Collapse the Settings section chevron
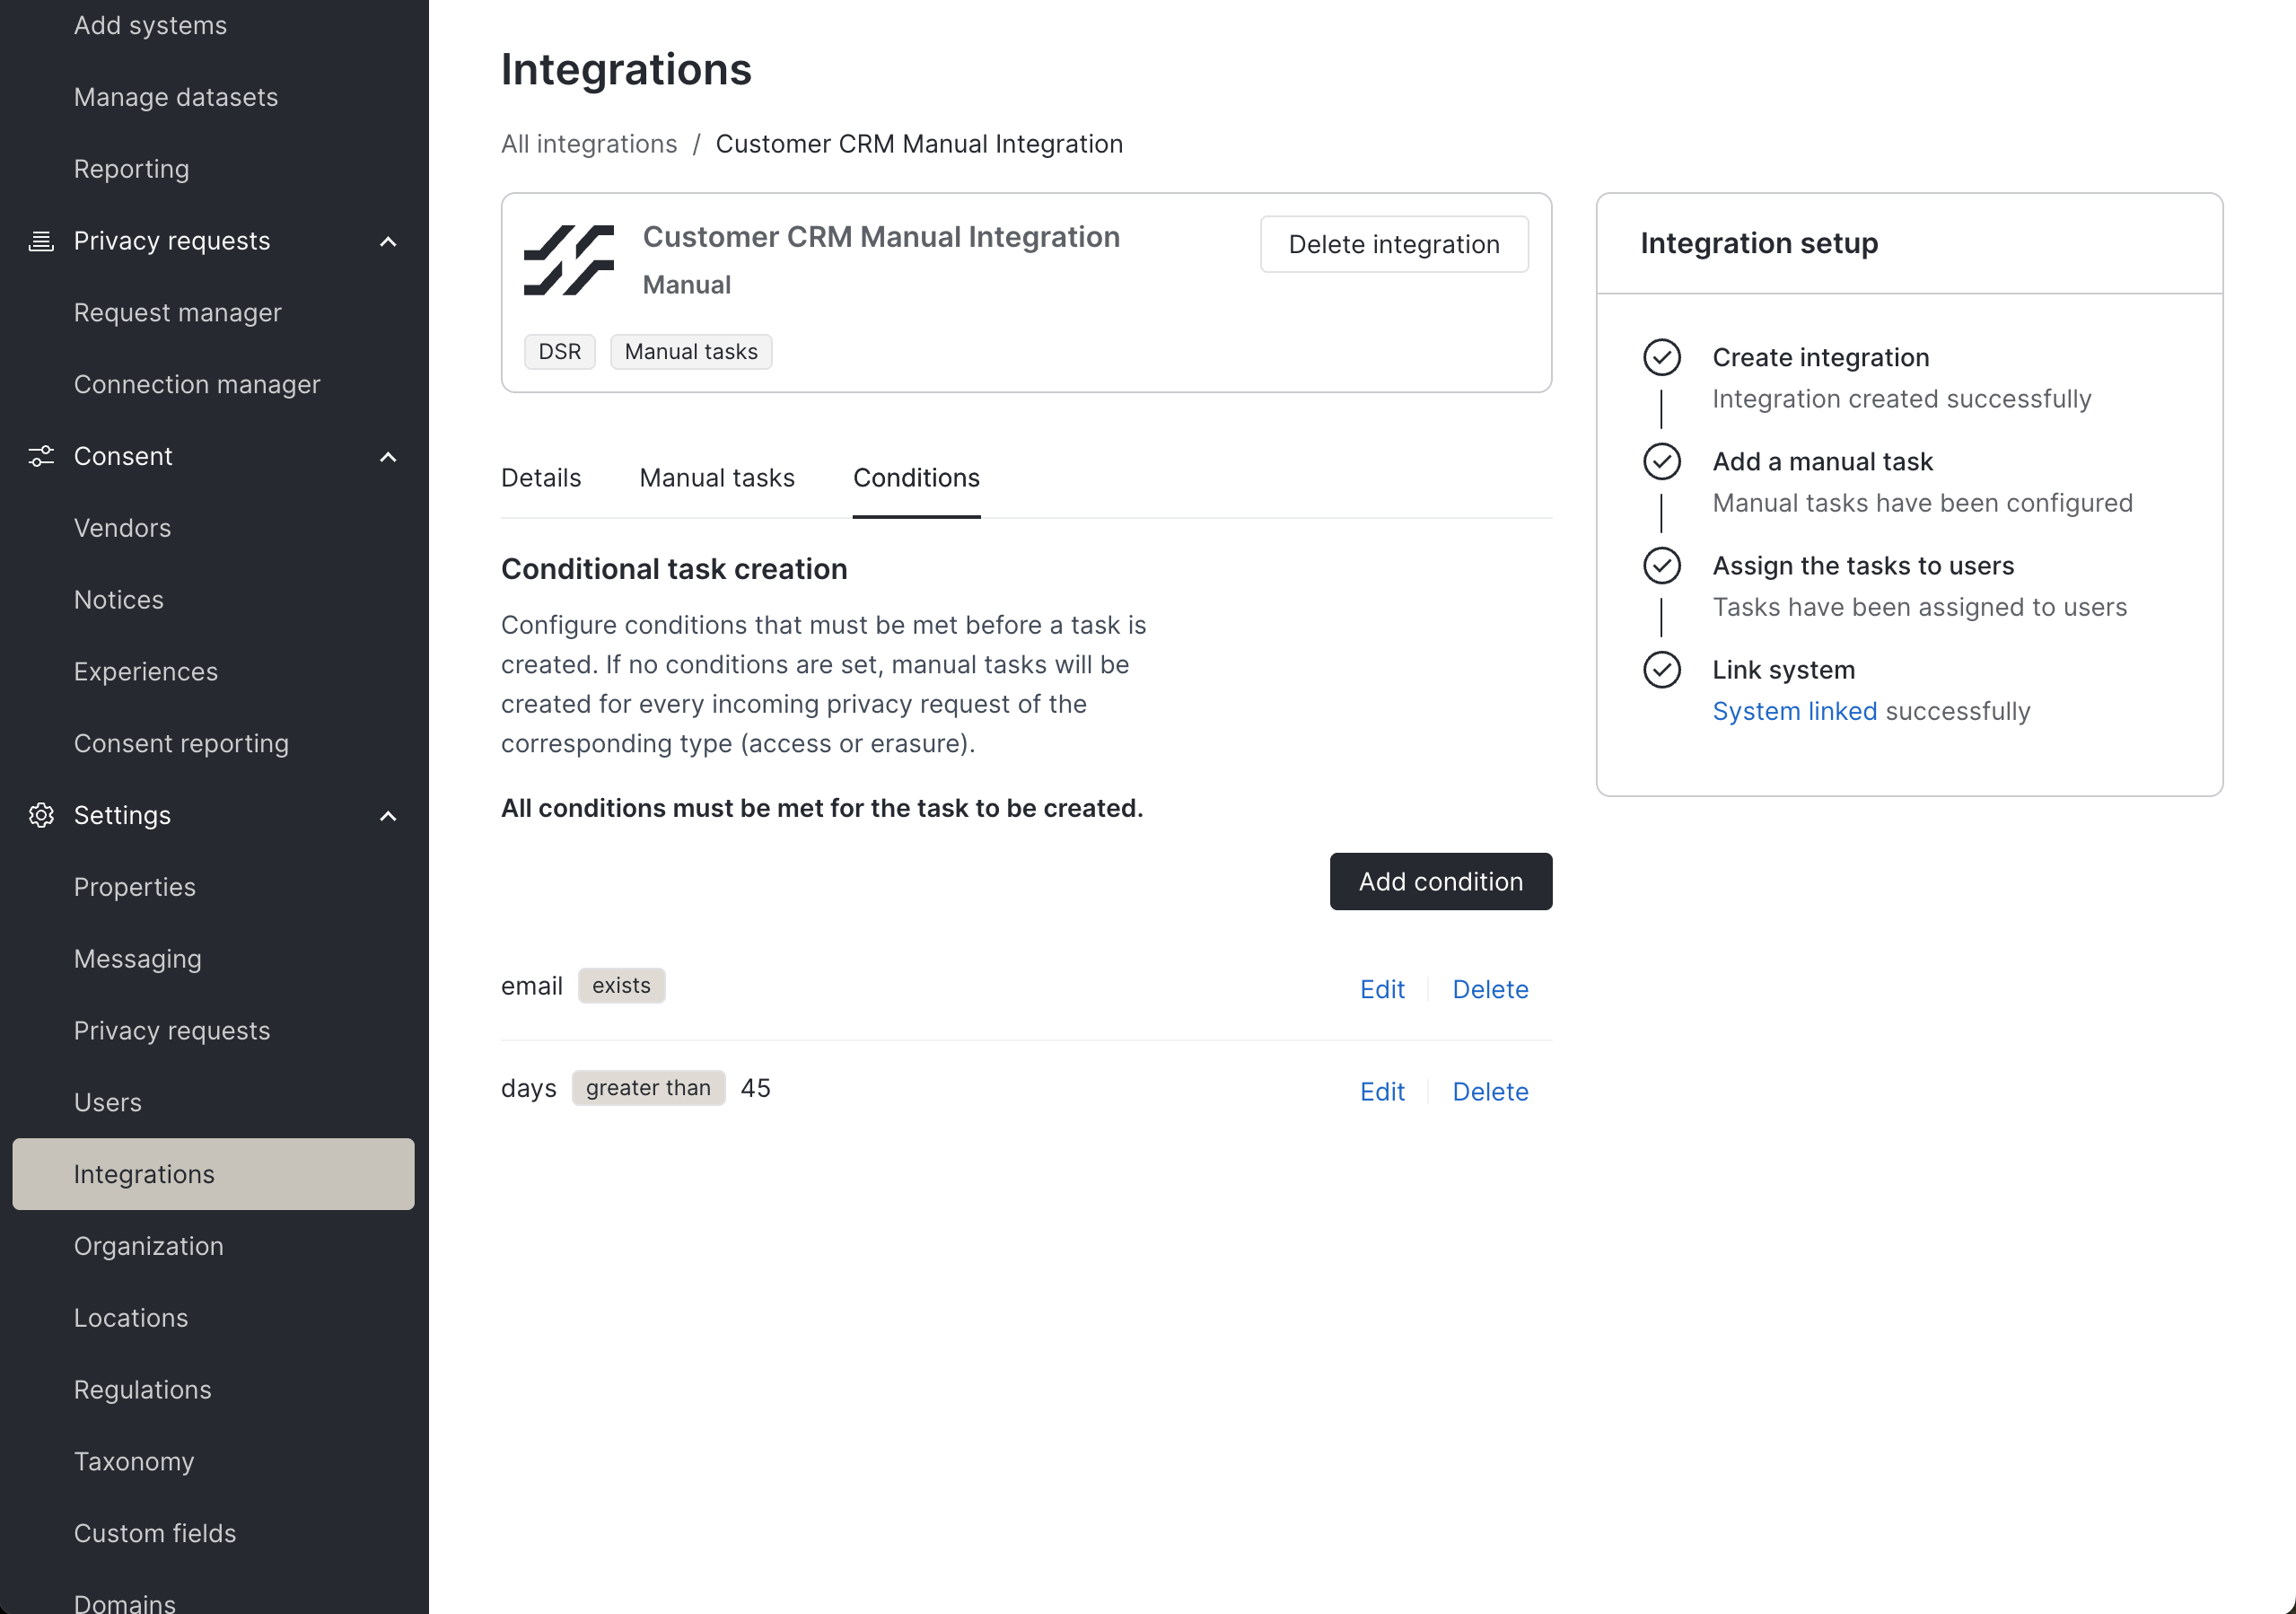The height and width of the screenshot is (1614, 2296). 388,816
